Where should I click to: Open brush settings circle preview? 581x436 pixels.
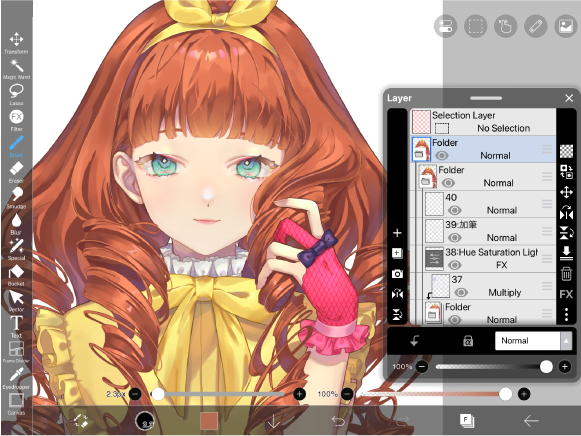point(145,421)
